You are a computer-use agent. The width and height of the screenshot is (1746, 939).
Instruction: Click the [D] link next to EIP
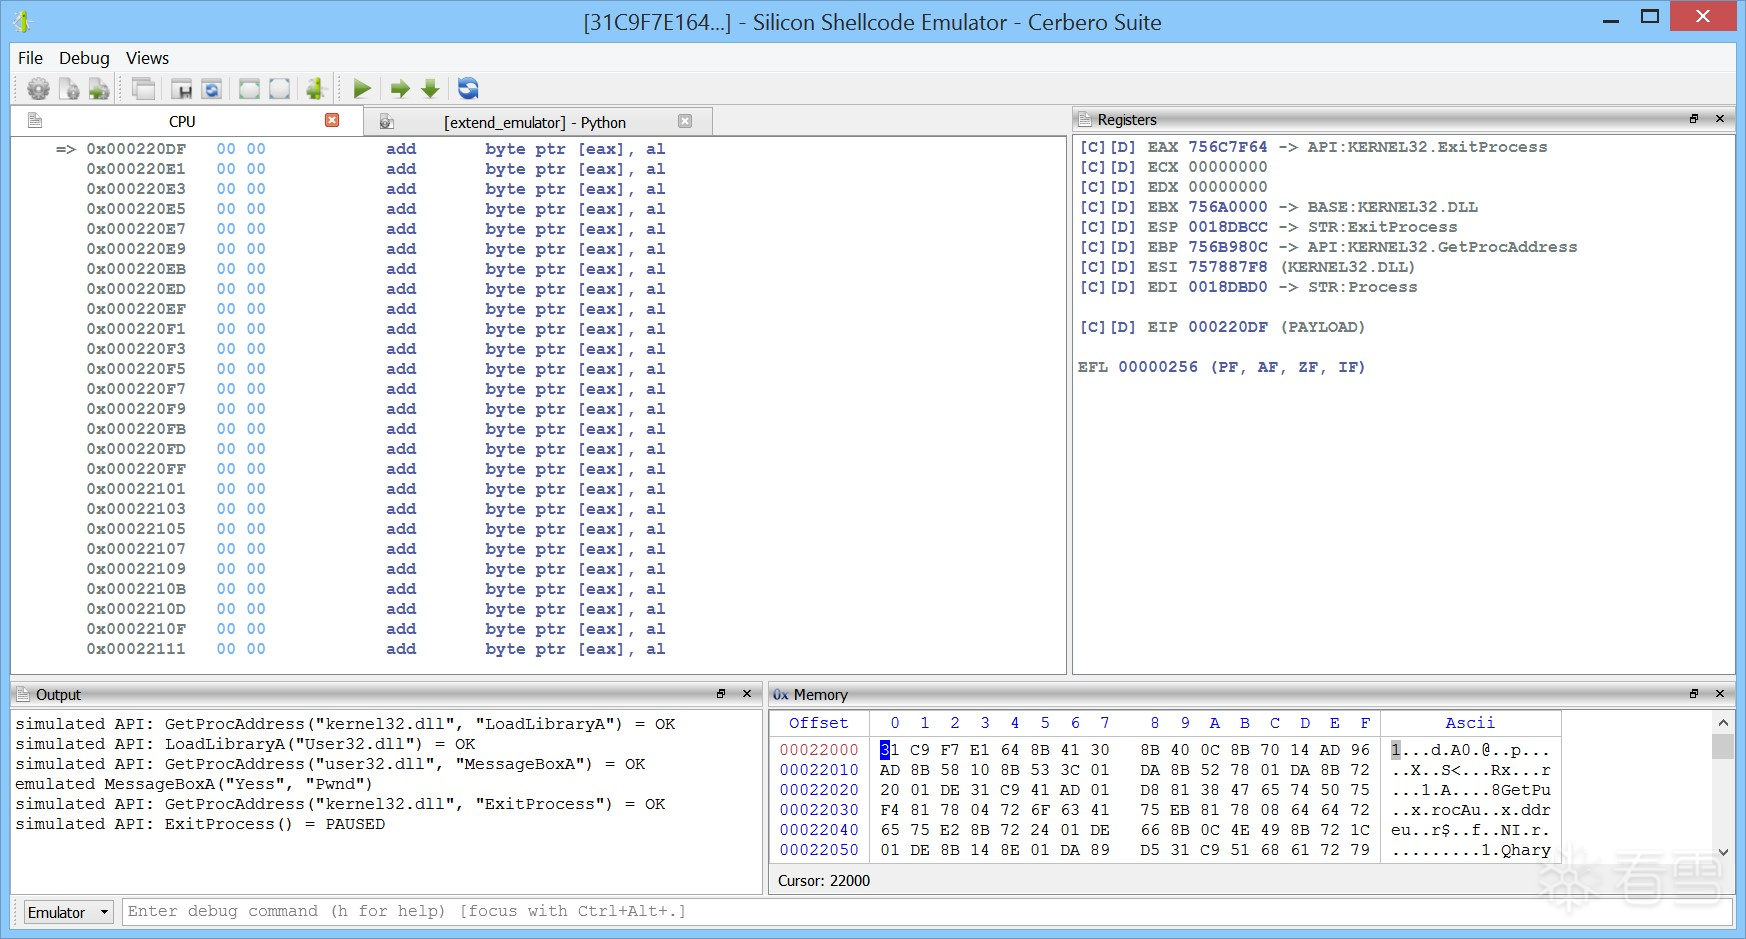coord(1123,327)
